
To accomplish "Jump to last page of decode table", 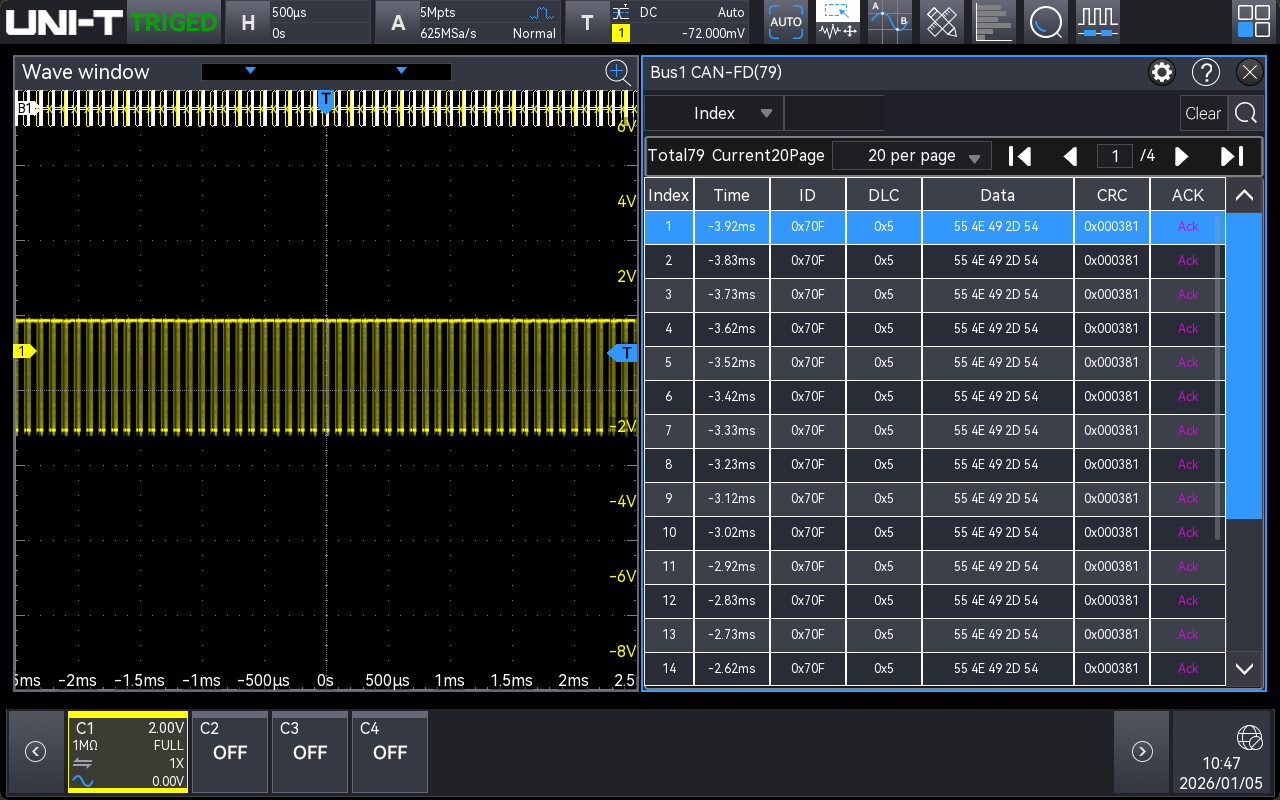I will click(1232, 156).
